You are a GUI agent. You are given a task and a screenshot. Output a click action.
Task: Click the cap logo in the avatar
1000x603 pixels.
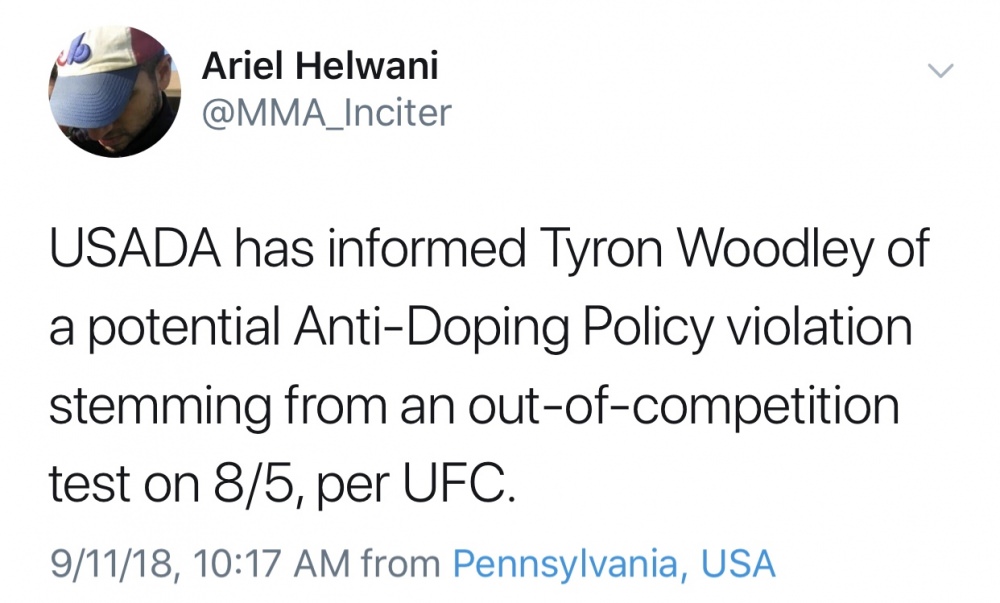[x=75, y=52]
